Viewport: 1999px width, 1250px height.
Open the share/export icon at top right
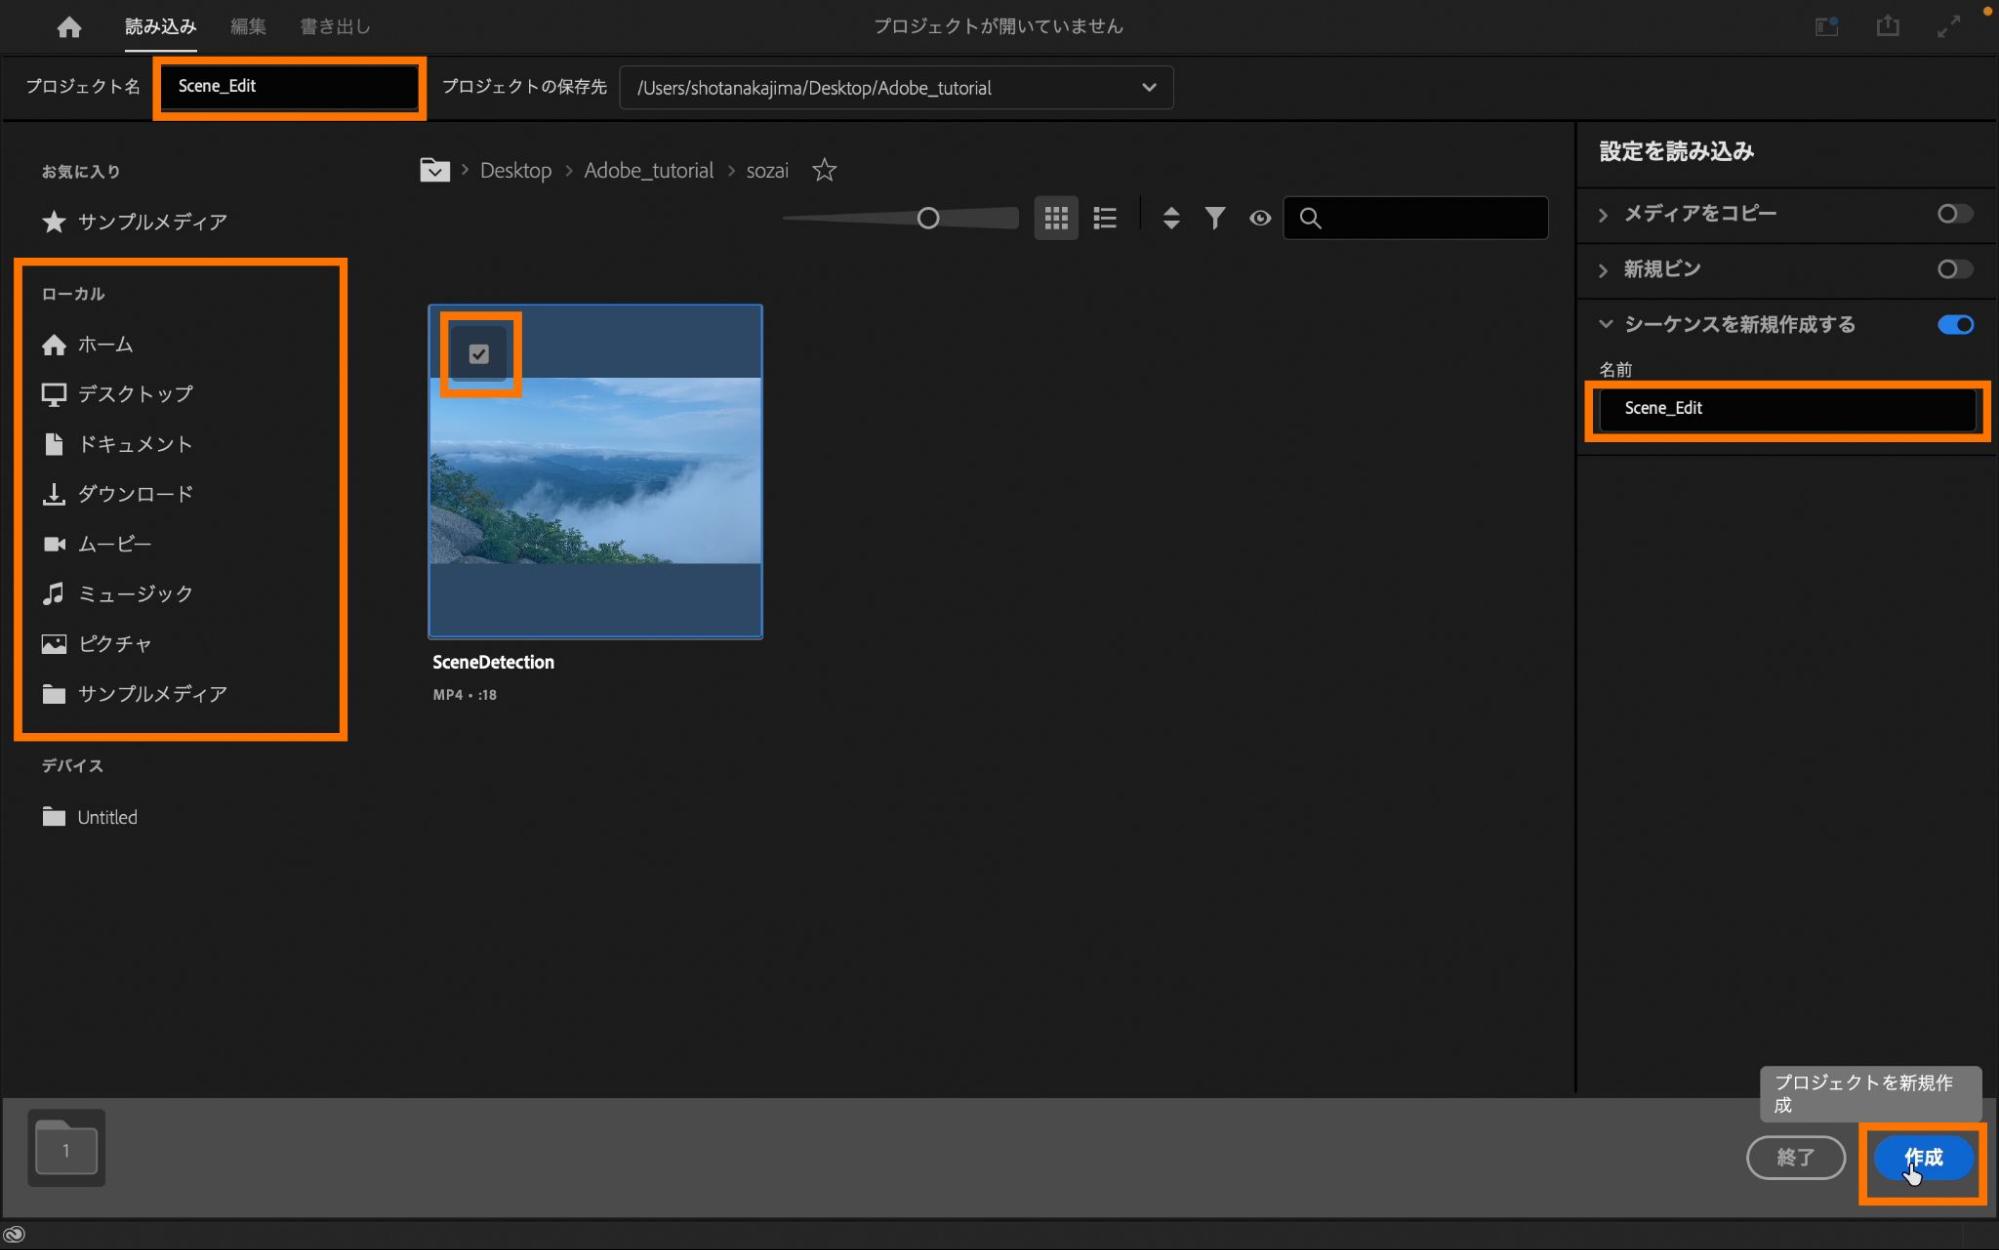[1887, 26]
